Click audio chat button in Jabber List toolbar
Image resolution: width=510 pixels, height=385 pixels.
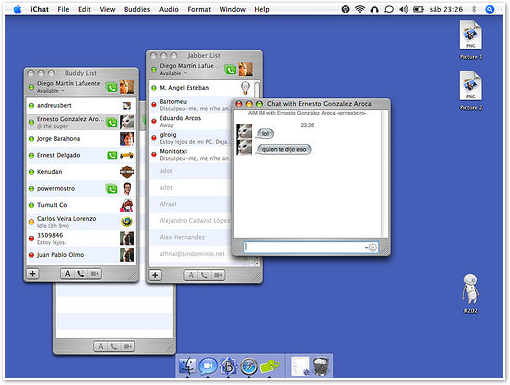[x=204, y=275]
